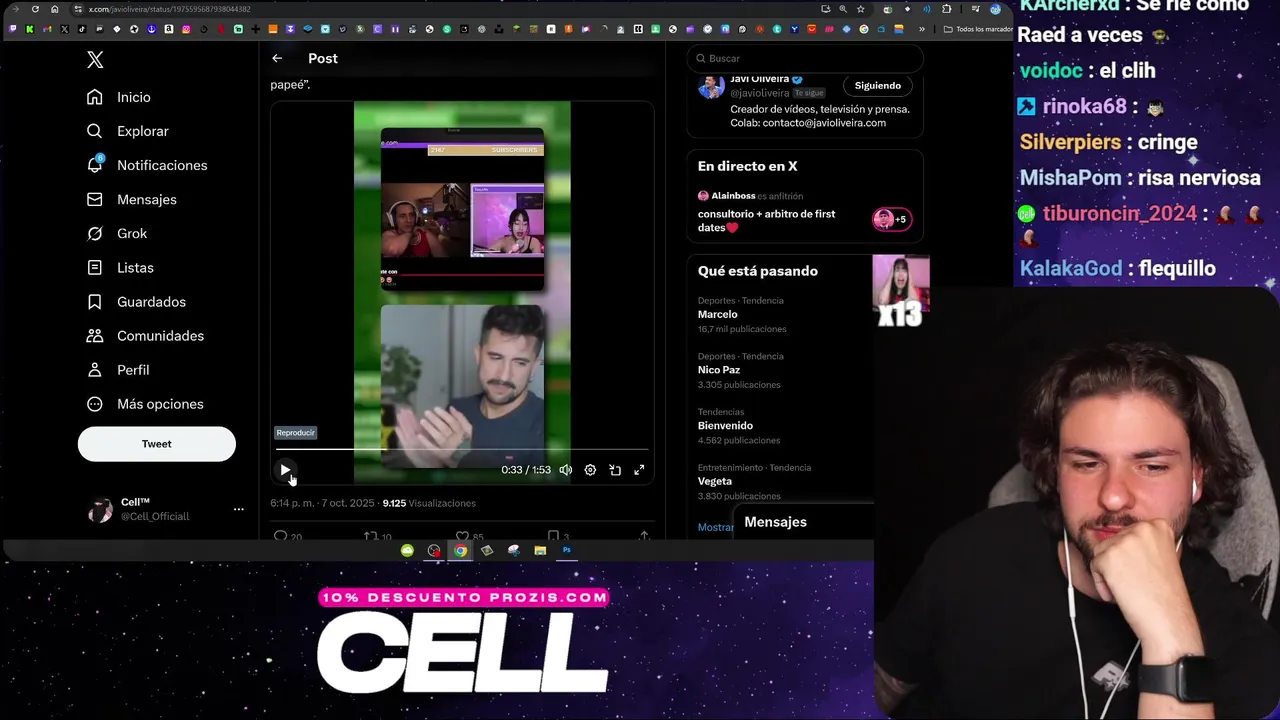Image resolution: width=1280 pixels, height=720 pixels.
Task: Click the Chrome home button
Action: click(x=54, y=9)
